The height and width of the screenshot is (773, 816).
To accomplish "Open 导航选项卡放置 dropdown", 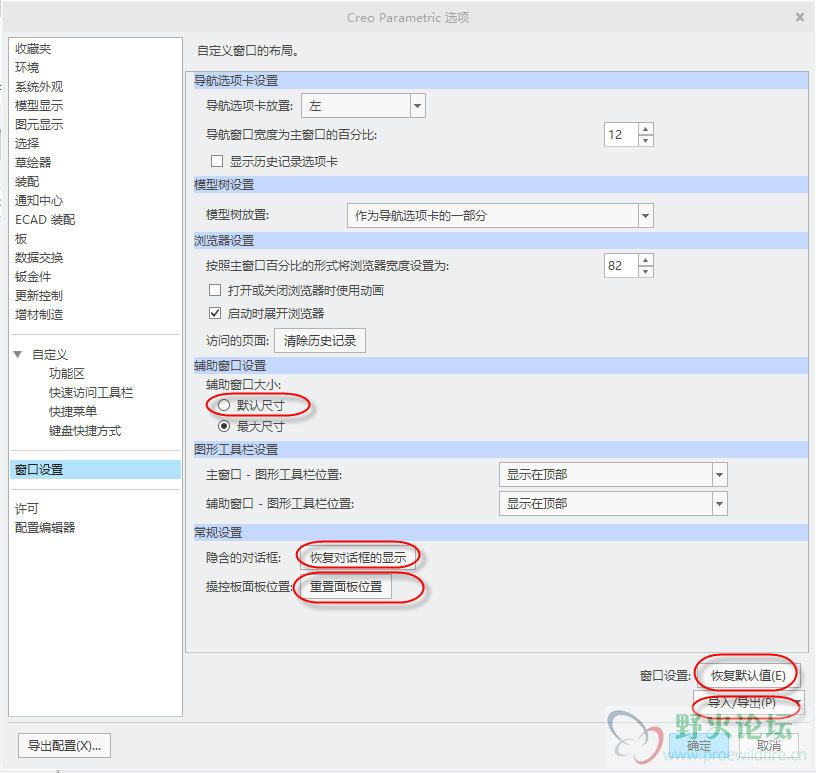I will pyautogui.click(x=363, y=106).
